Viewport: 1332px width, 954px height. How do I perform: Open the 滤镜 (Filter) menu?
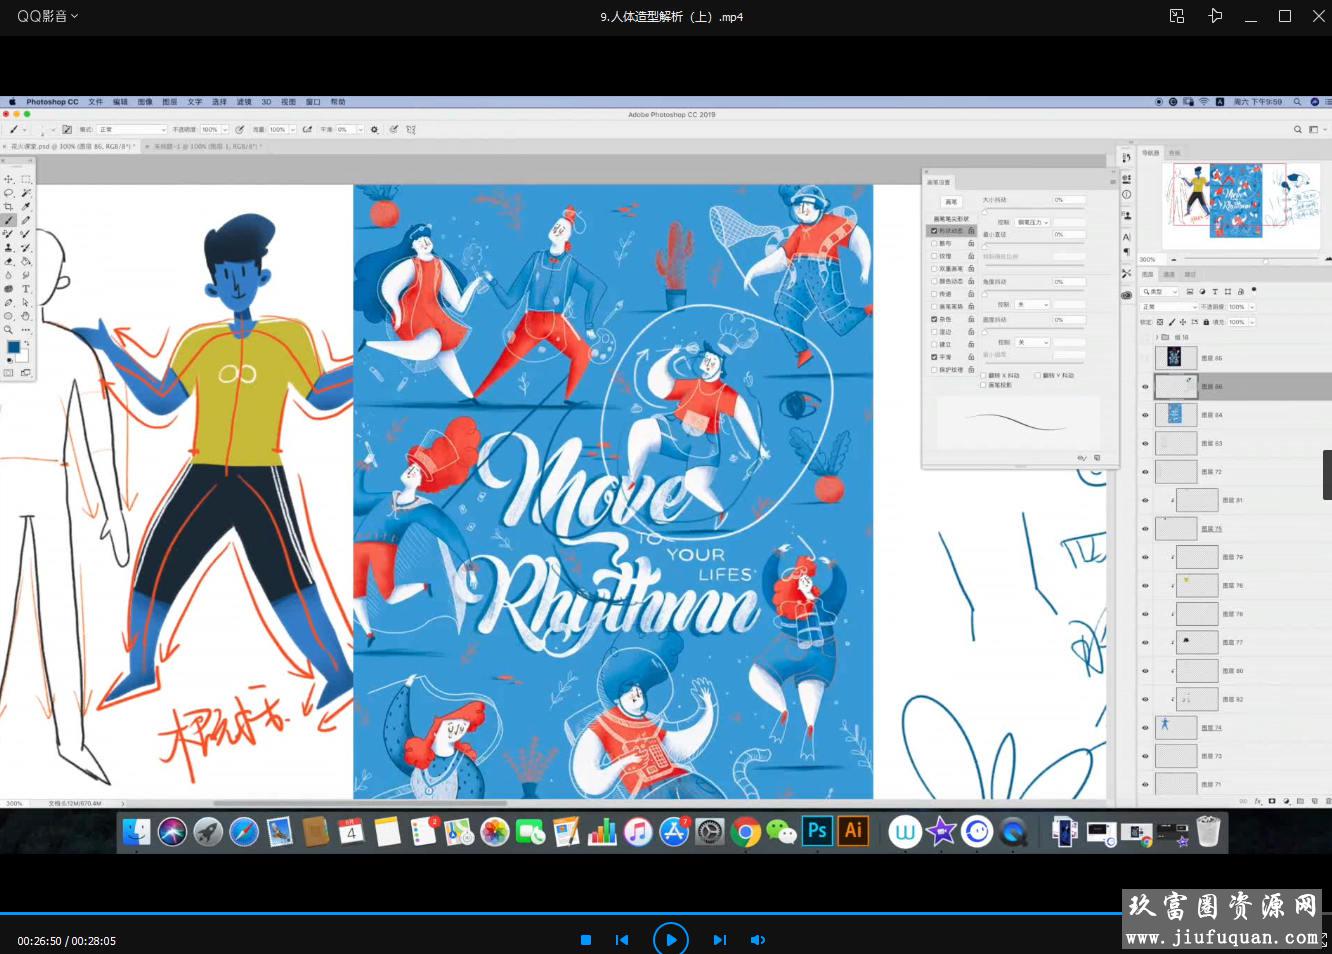click(244, 102)
